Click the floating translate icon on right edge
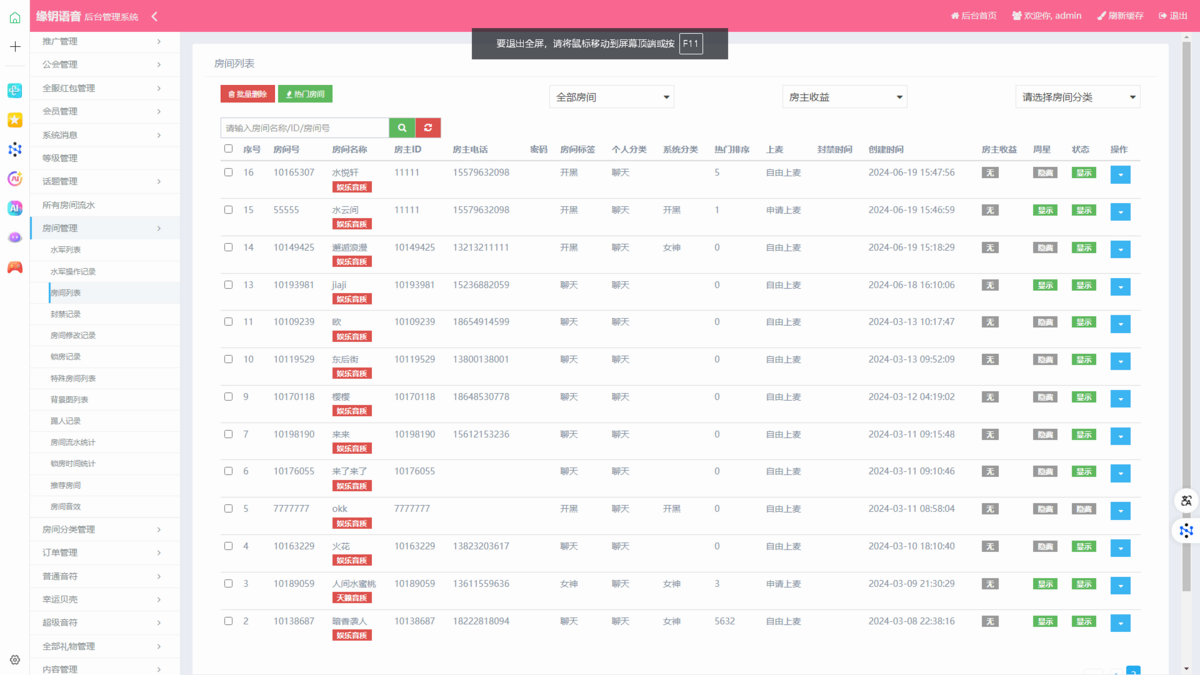The image size is (1200, 675). 1186,500
